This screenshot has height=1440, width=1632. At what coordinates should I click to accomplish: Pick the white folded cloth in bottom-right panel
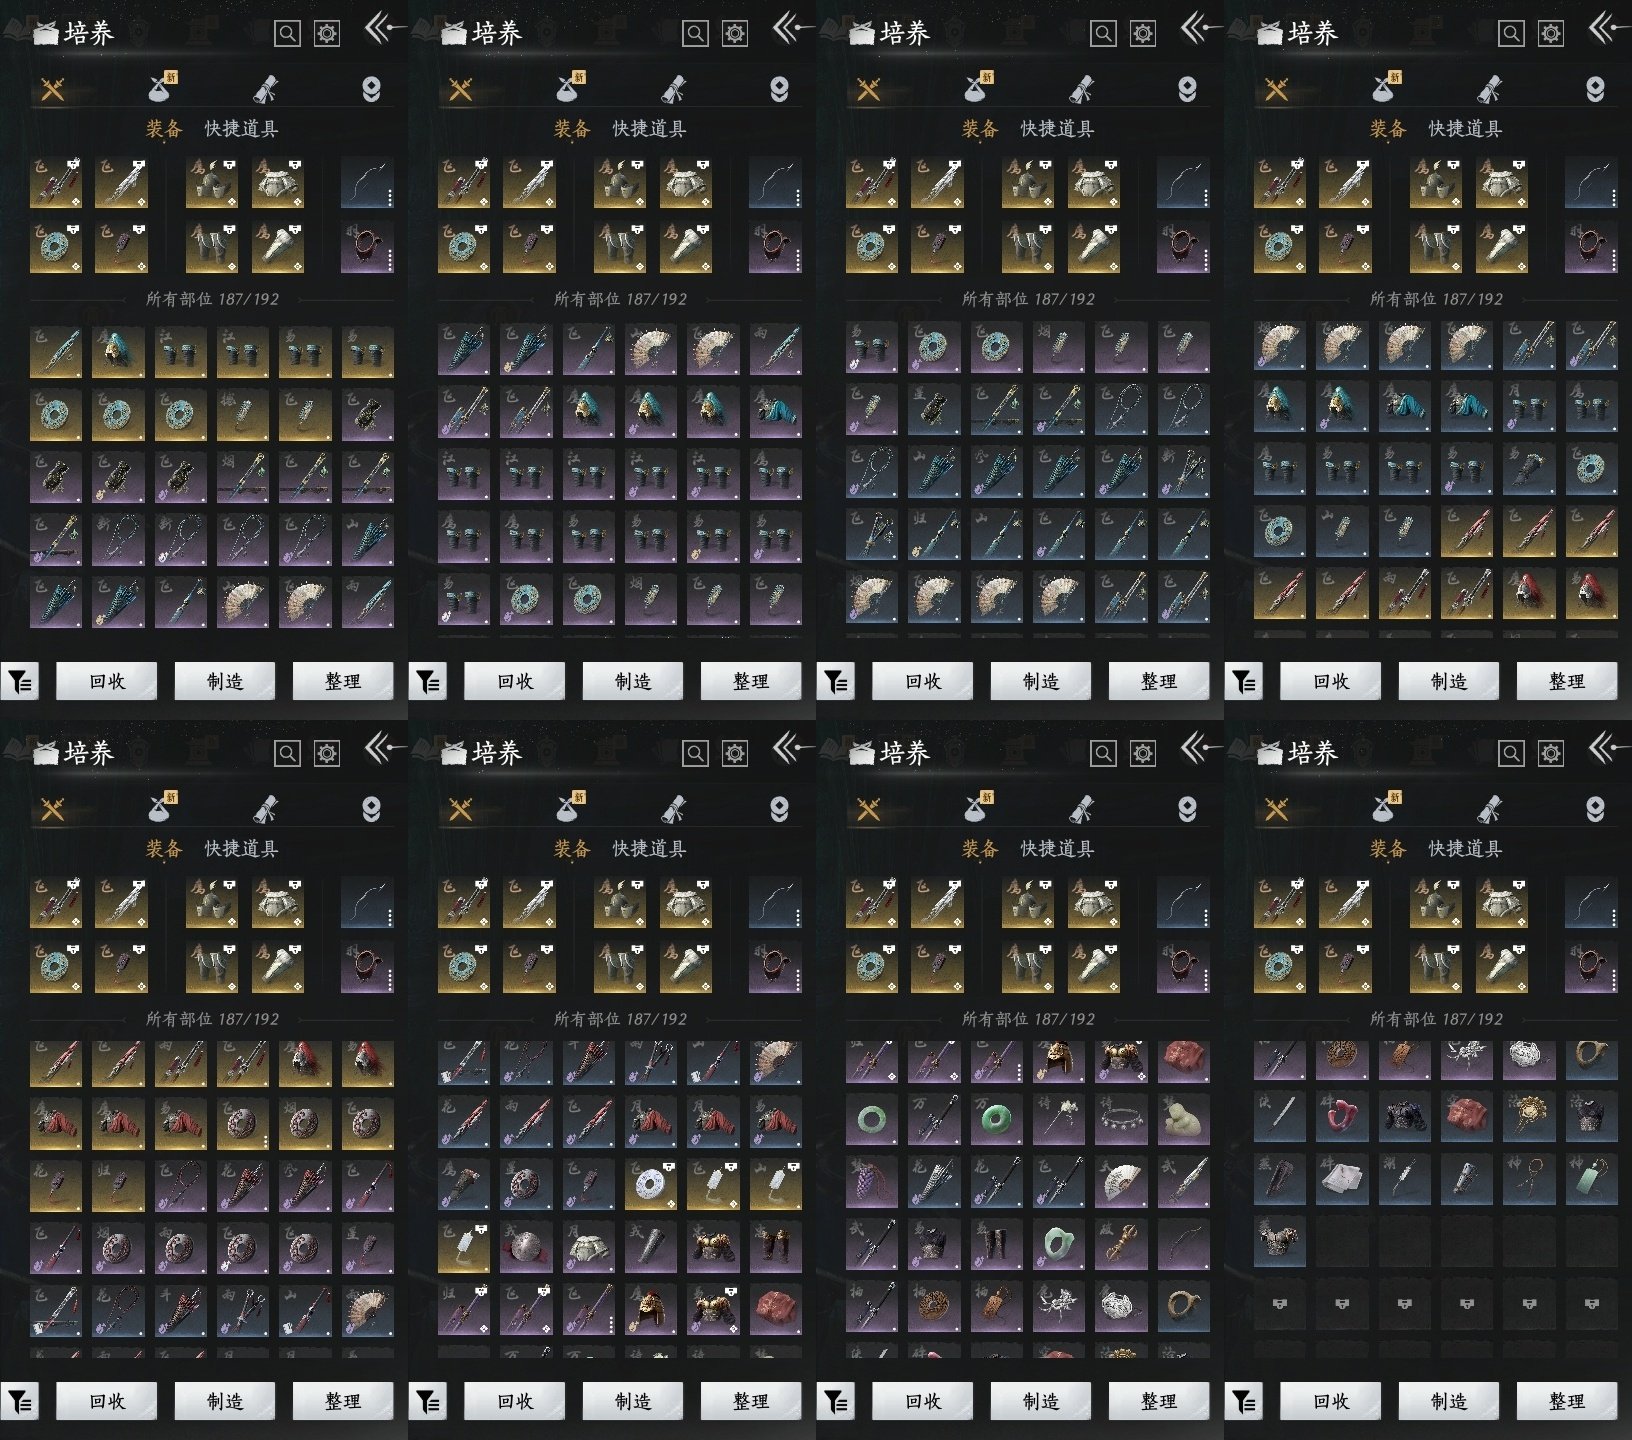(1341, 1179)
